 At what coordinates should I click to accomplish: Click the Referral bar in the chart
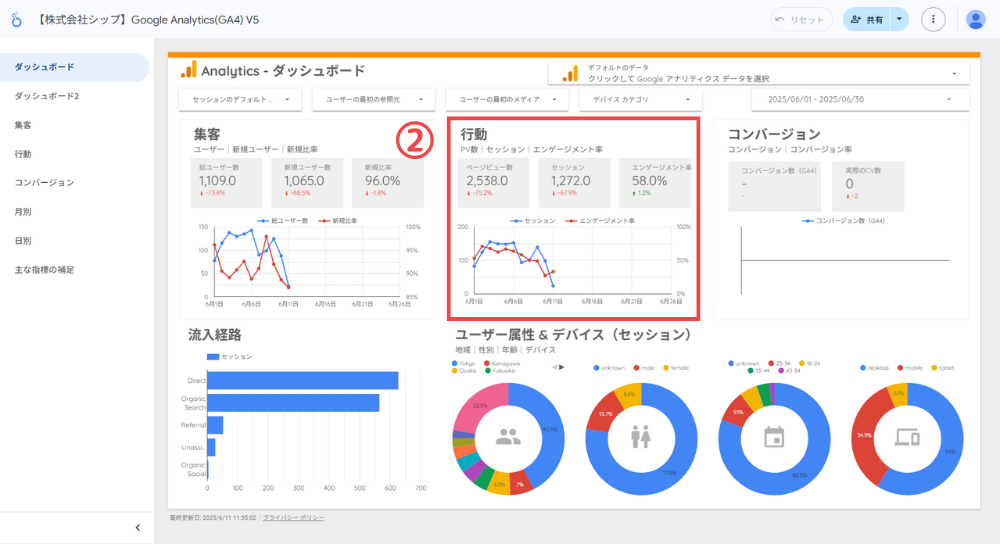[216, 425]
